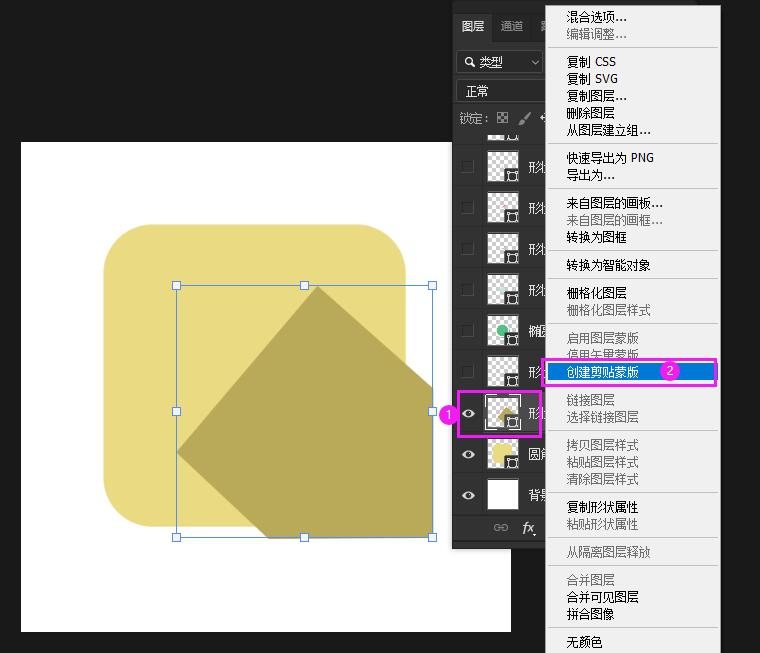Click 启用图层蒙版 menu entry
Screen dimensions: 760x653
click(x=602, y=338)
